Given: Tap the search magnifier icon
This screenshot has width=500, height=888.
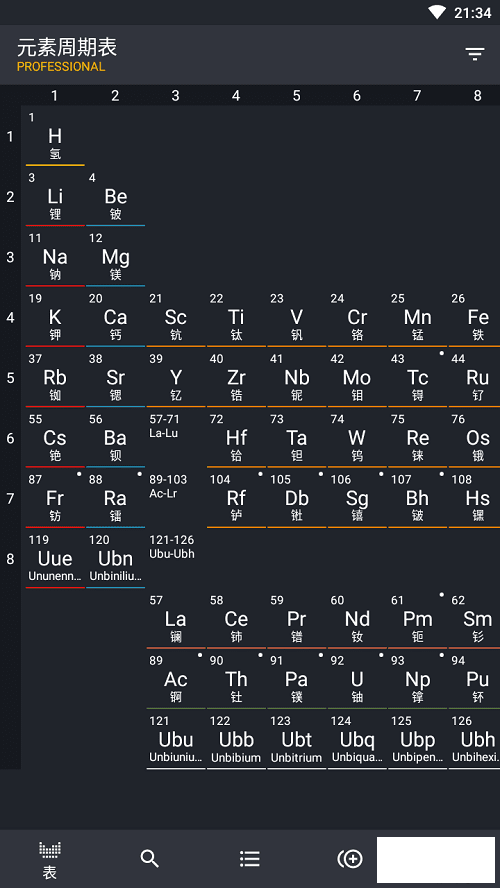Looking at the screenshot, I should 149,859.
